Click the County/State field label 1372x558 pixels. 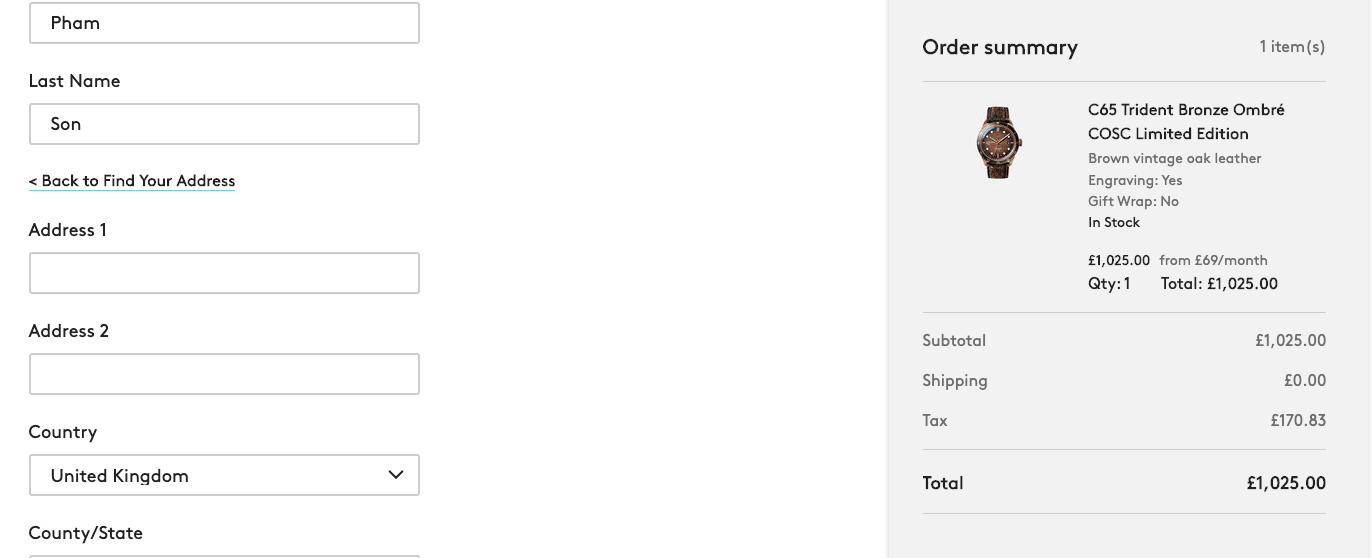tap(86, 533)
